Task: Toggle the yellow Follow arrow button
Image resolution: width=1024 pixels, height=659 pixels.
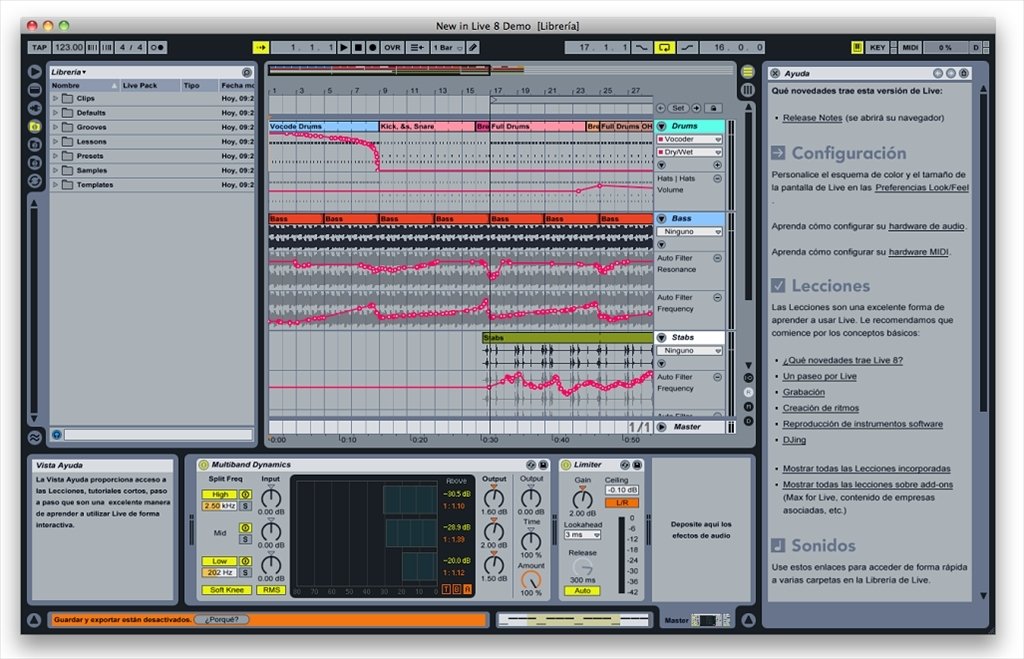Action: (261, 47)
